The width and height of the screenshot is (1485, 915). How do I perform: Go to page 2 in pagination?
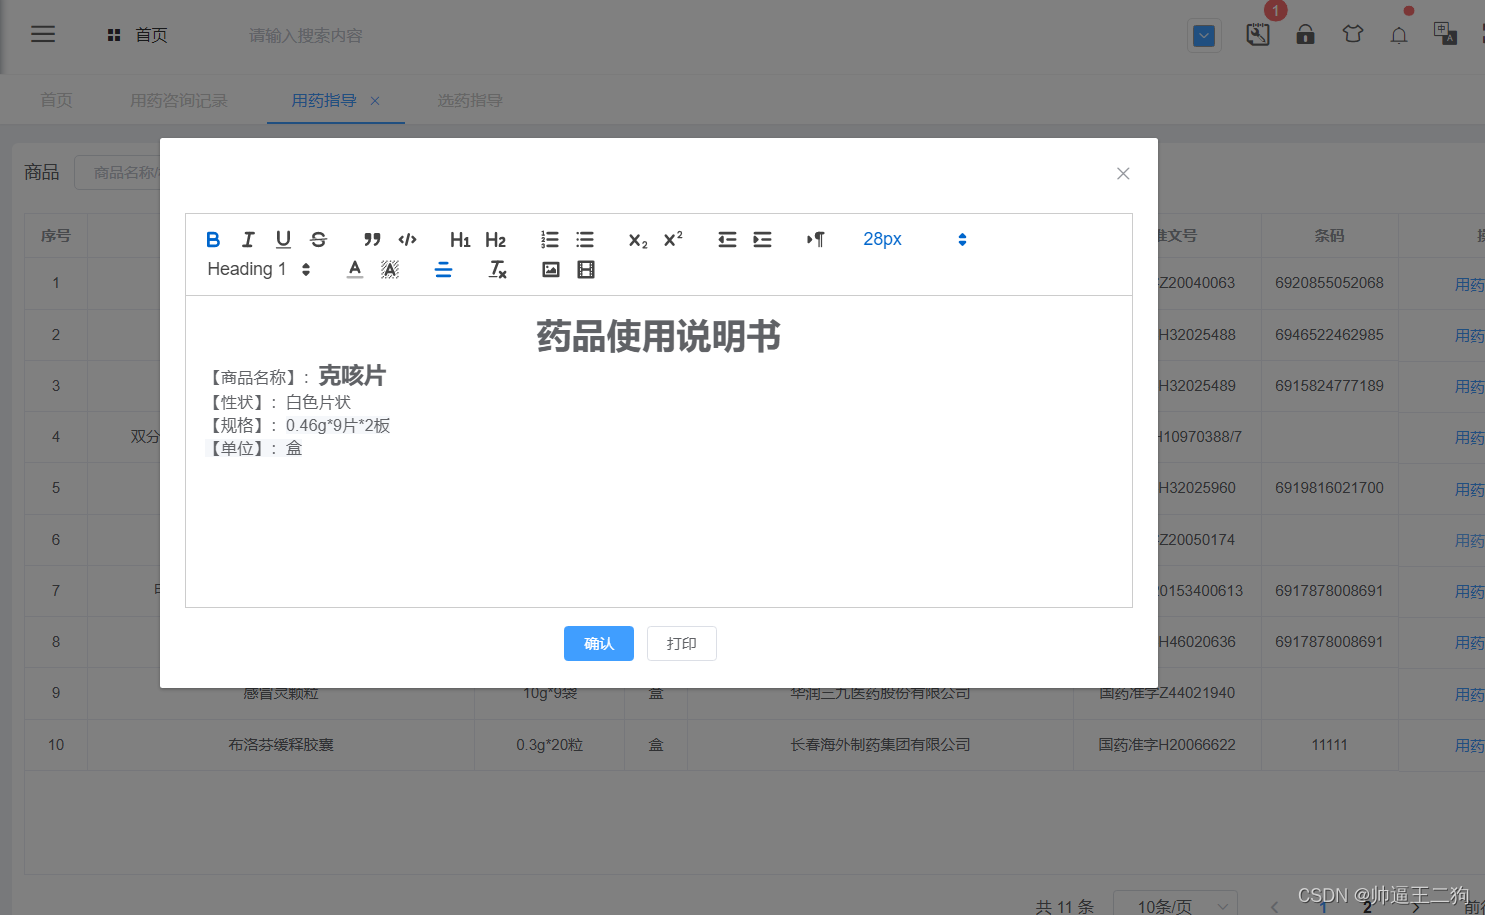(1367, 907)
